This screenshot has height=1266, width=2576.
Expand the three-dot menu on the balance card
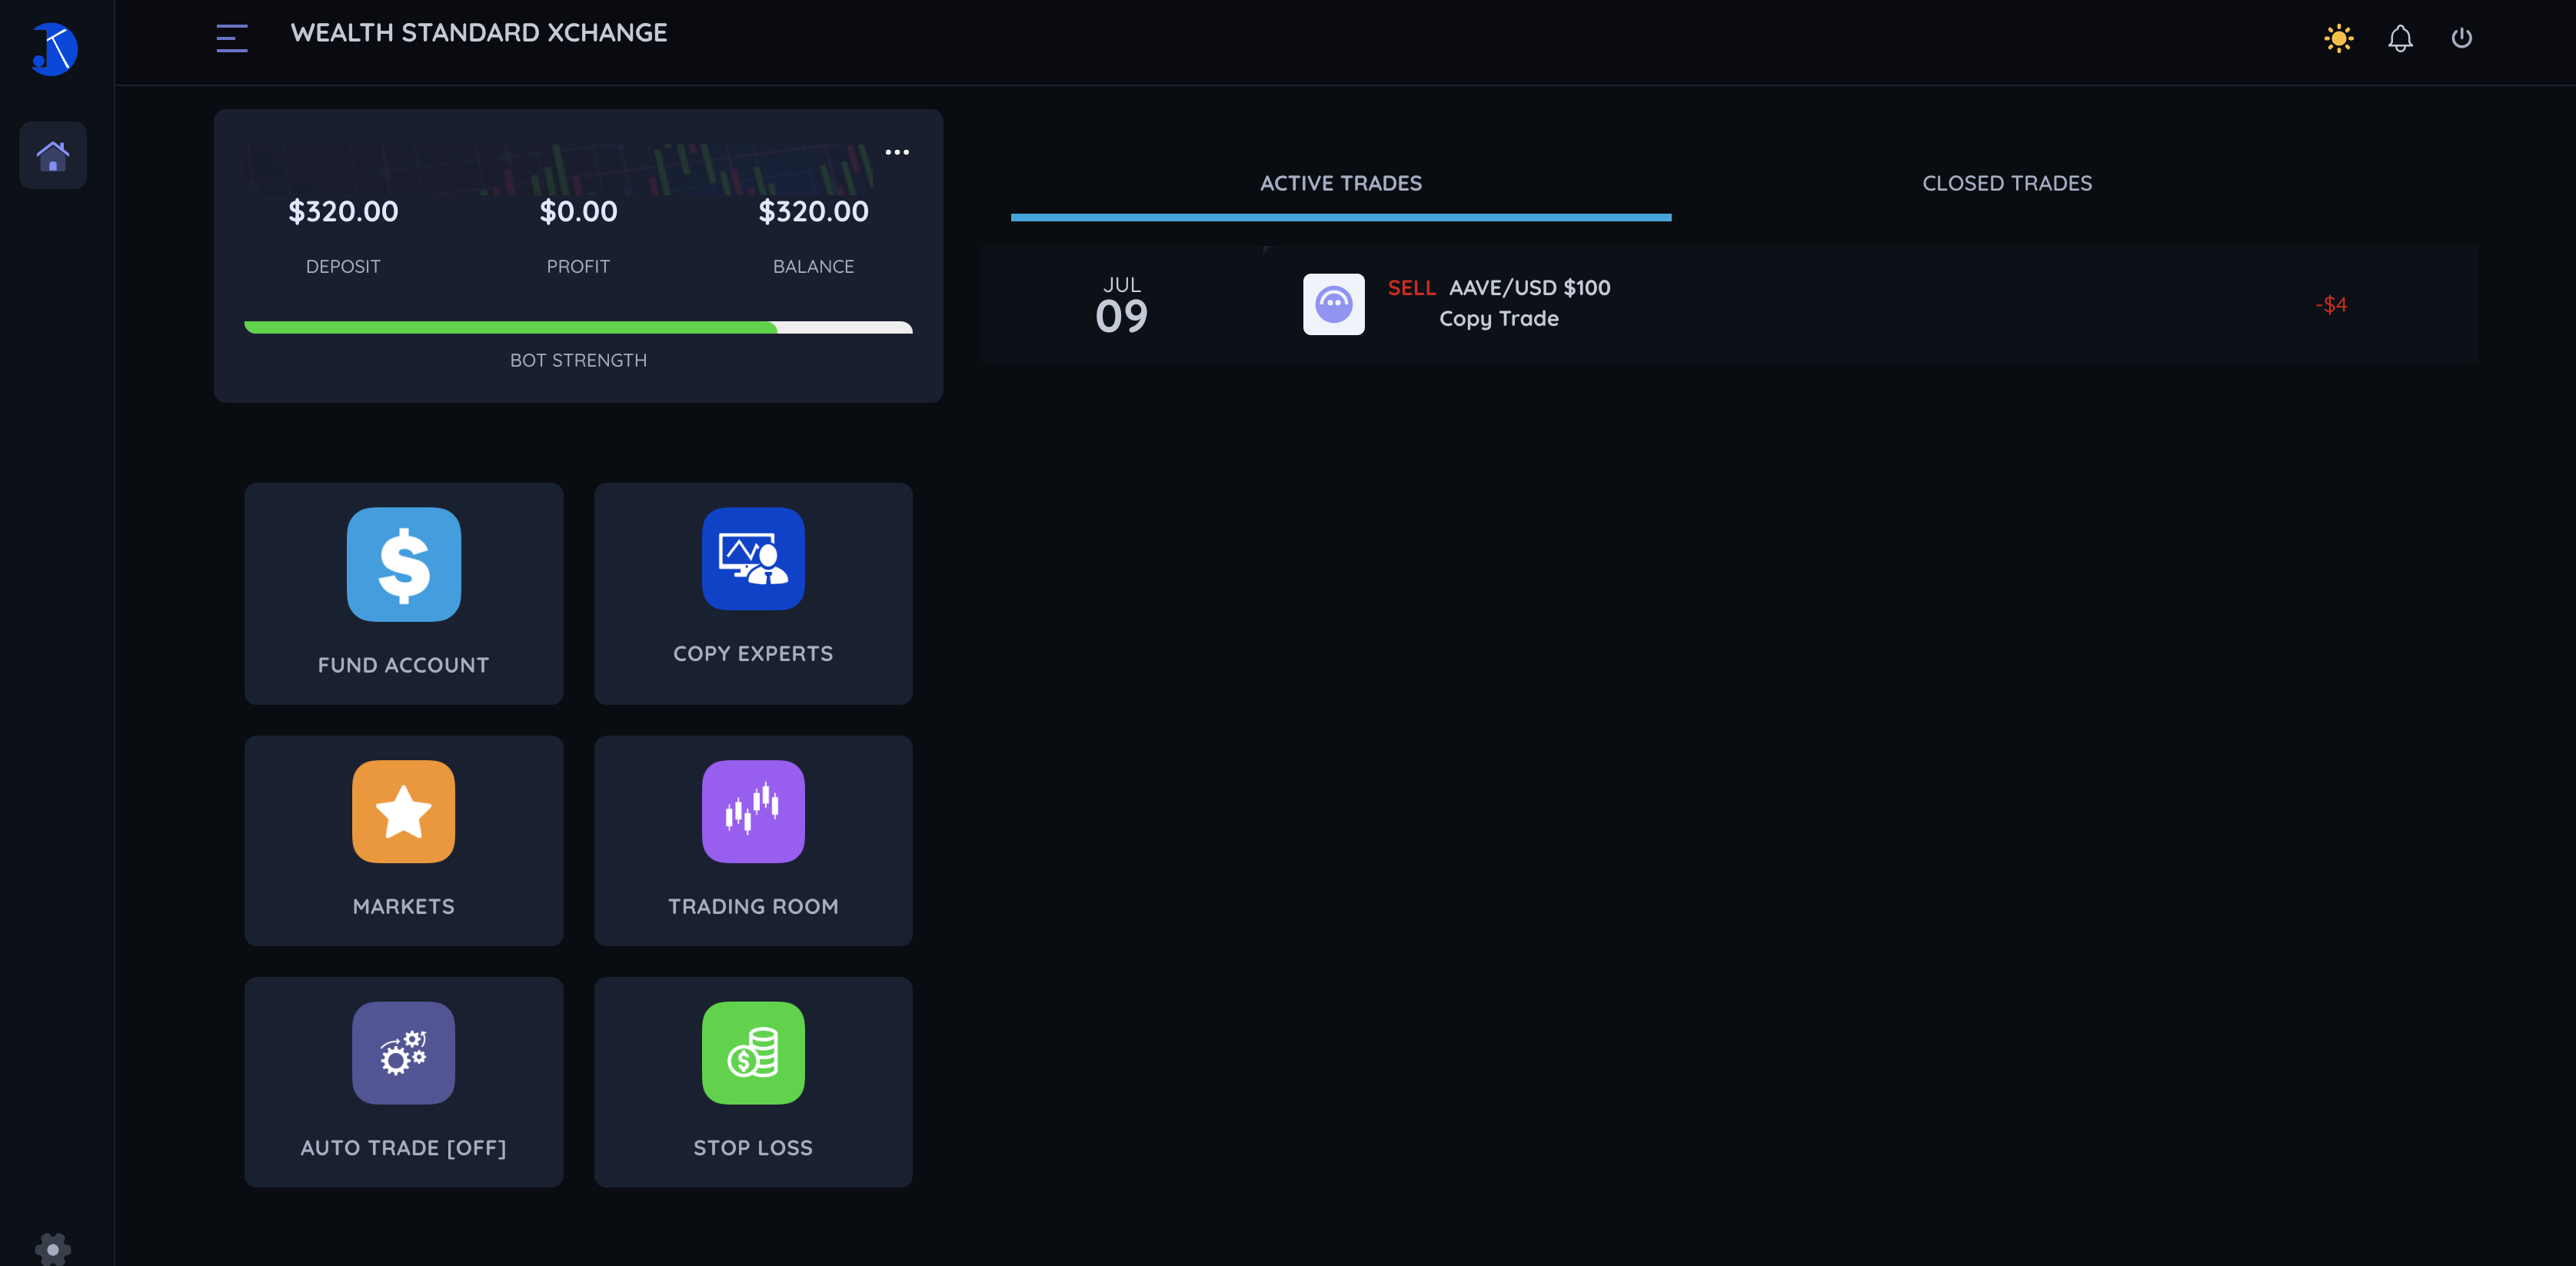point(897,152)
